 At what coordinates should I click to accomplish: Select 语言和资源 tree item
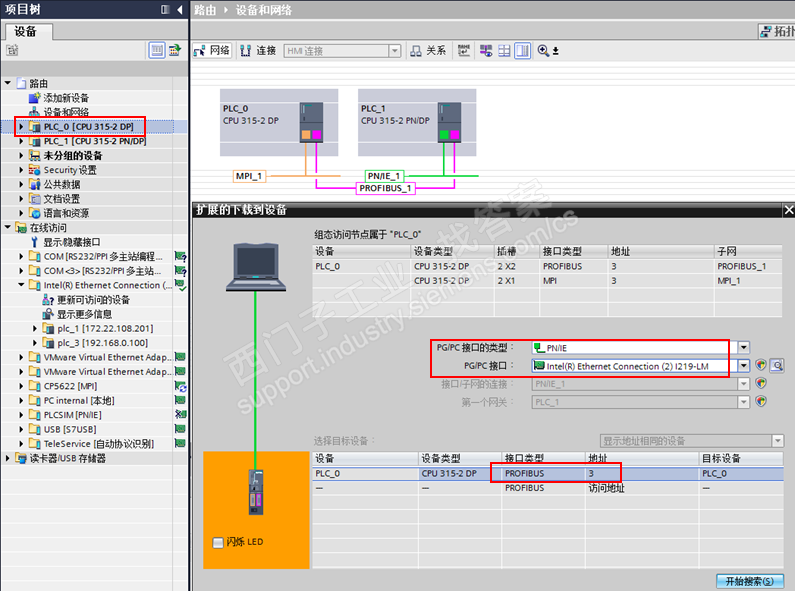click(66, 213)
